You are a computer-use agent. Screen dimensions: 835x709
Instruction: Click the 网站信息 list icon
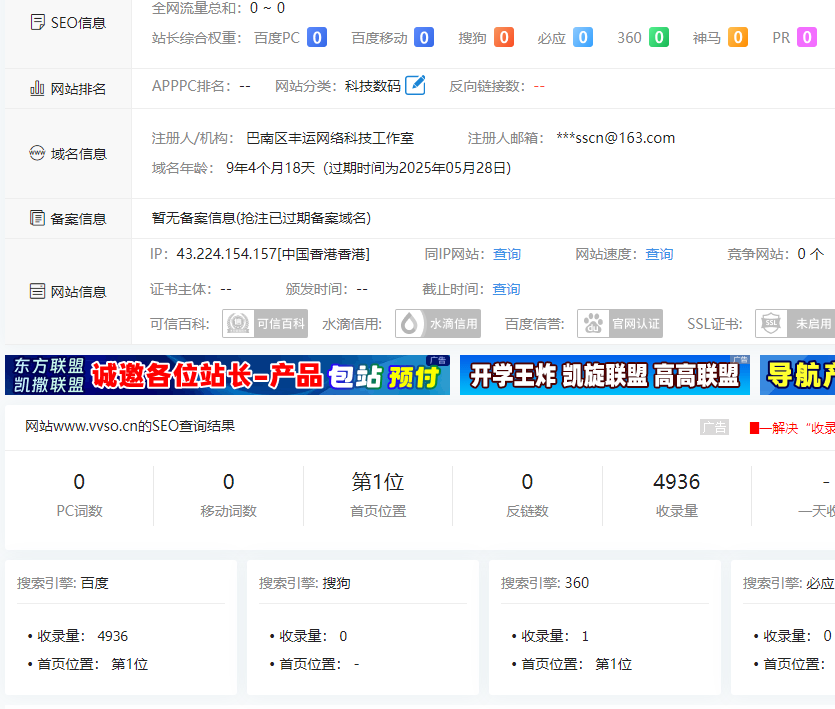pos(37,291)
